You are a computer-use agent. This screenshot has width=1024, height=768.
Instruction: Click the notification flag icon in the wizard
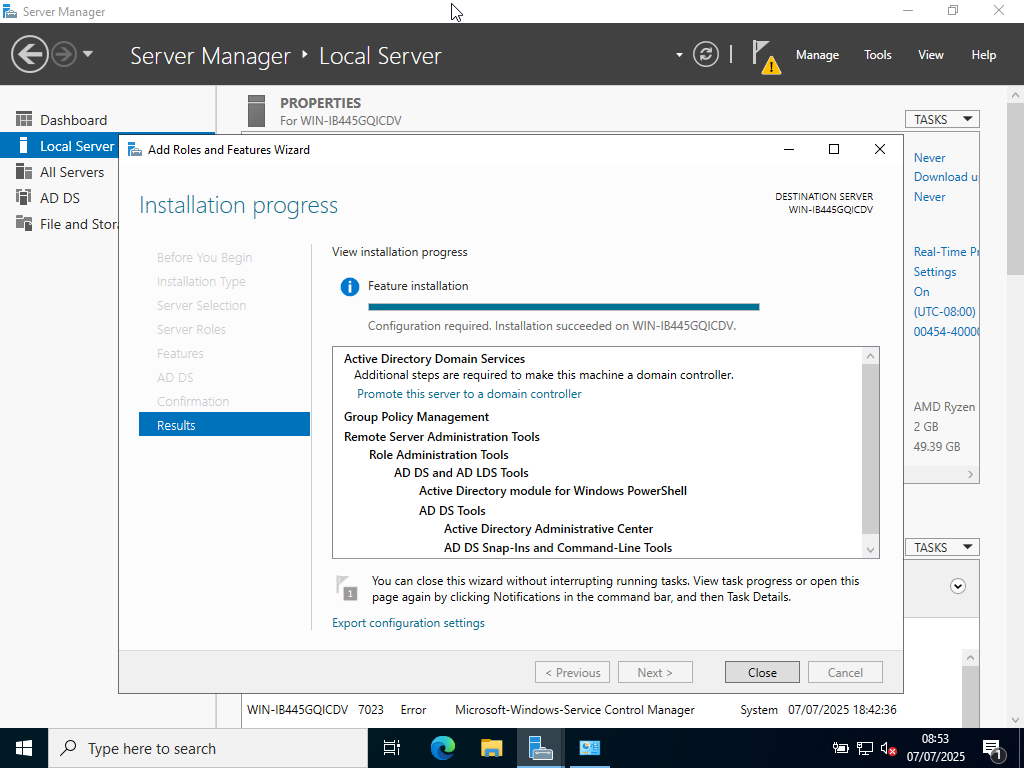(346, 588)
